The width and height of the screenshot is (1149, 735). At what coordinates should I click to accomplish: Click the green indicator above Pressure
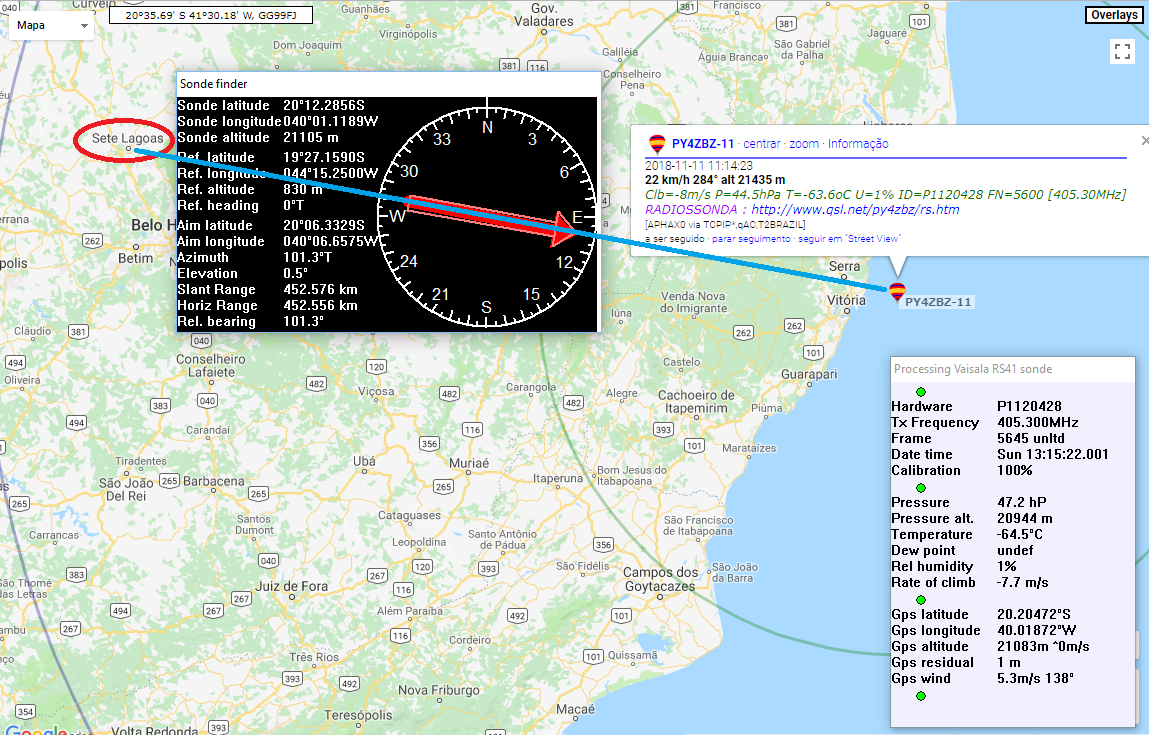[x=921, y=488]
